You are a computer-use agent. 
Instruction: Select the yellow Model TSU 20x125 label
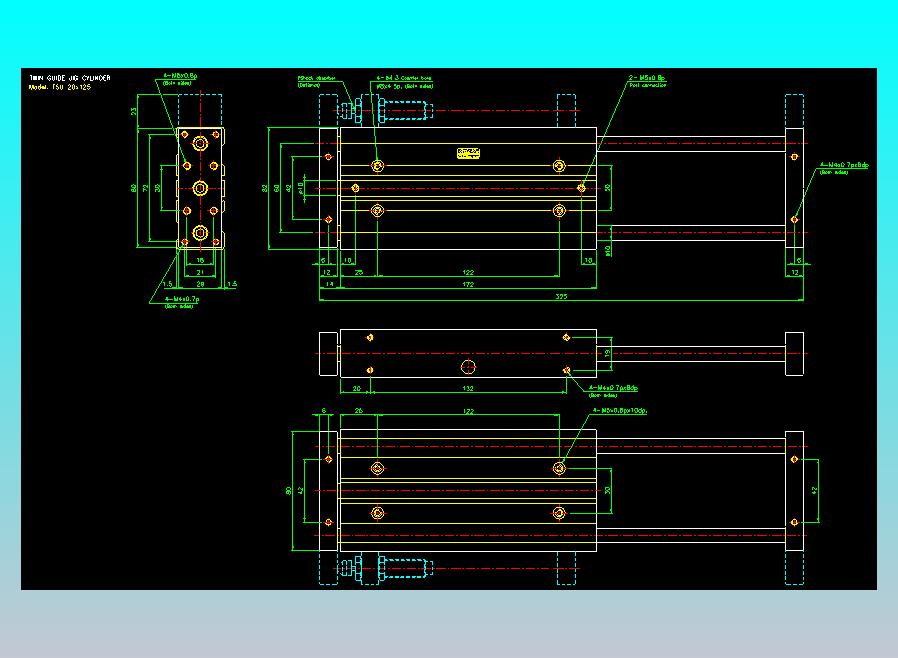[x=60, y=88]
